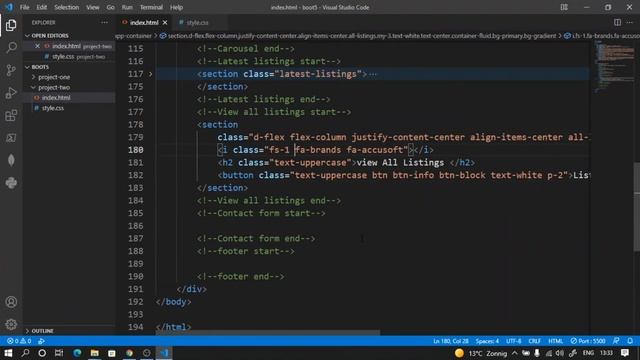Open the Cortana circle icon in taskbar
Image resolution: width=640 pixels, height=360 pixels.
click(x=42, y=353)
